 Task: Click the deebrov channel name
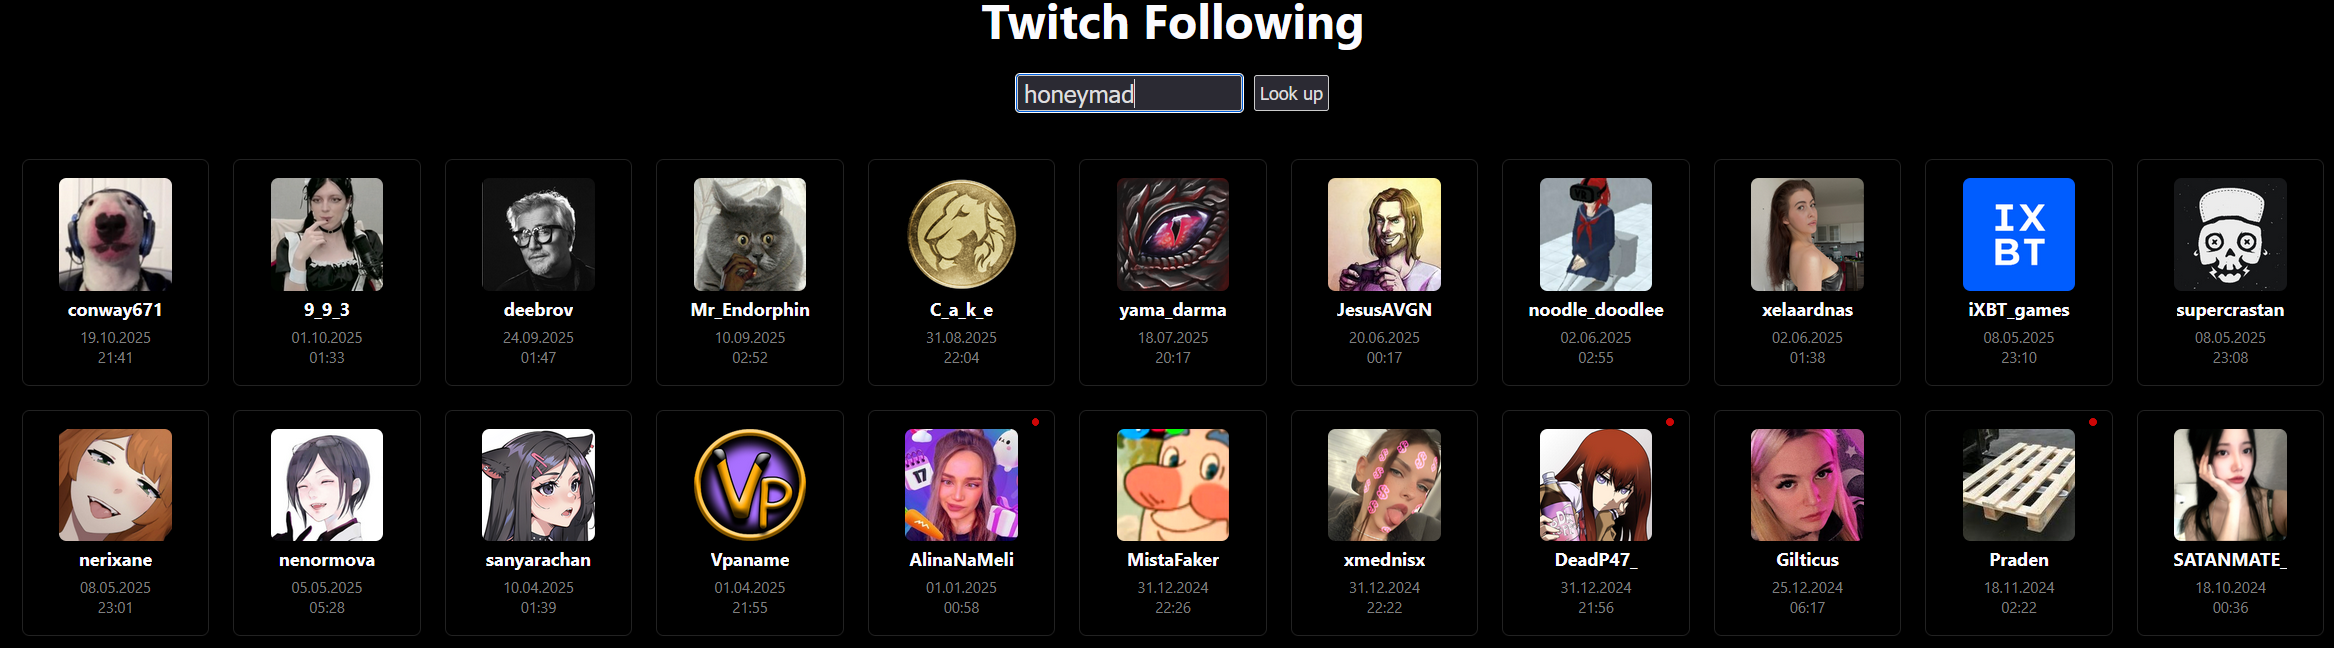pyautogui.click(x=538, y=310)
